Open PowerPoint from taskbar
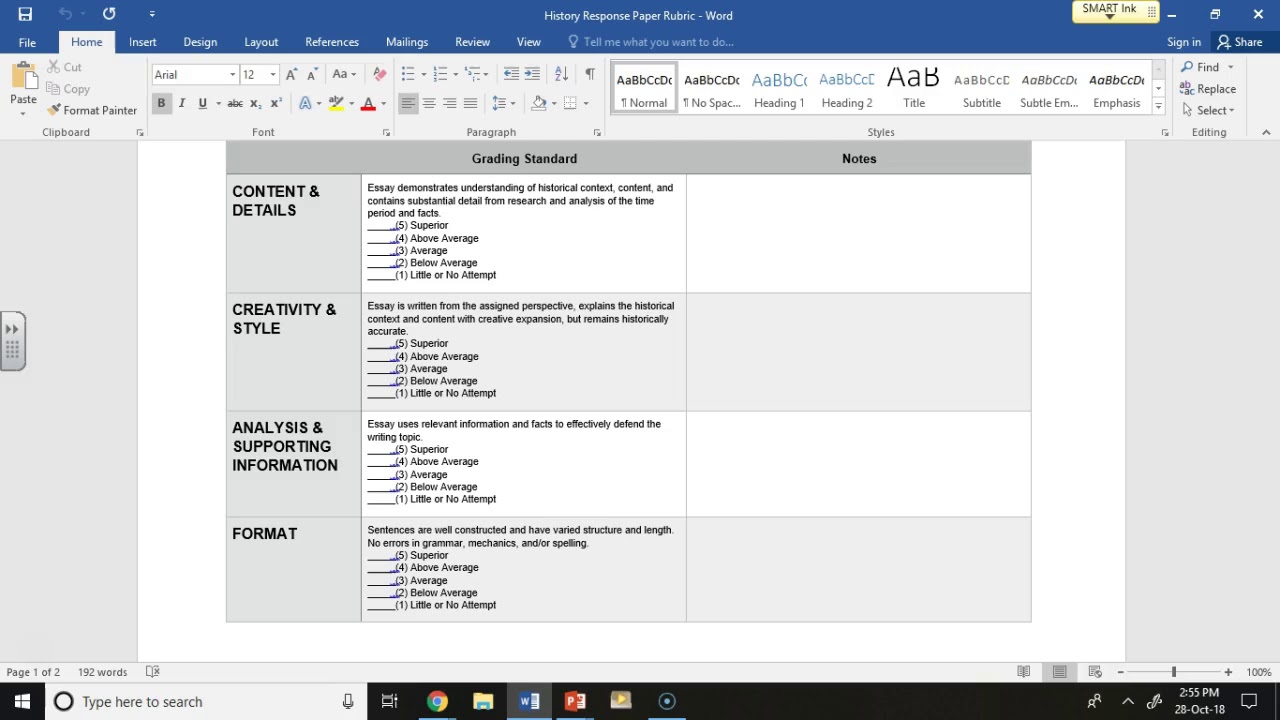 click(x=575, y=701)
